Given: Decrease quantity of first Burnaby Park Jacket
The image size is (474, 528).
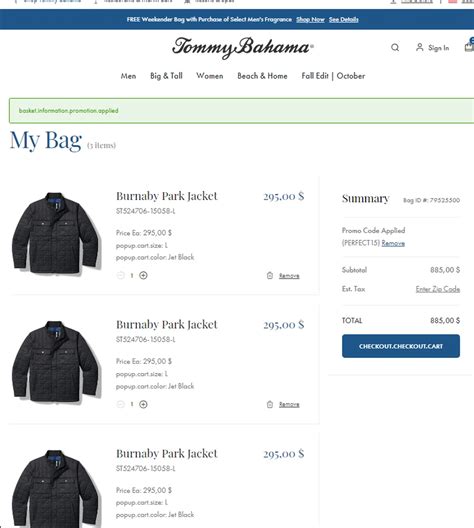Looking at the screenshot, I should point(121,275).
